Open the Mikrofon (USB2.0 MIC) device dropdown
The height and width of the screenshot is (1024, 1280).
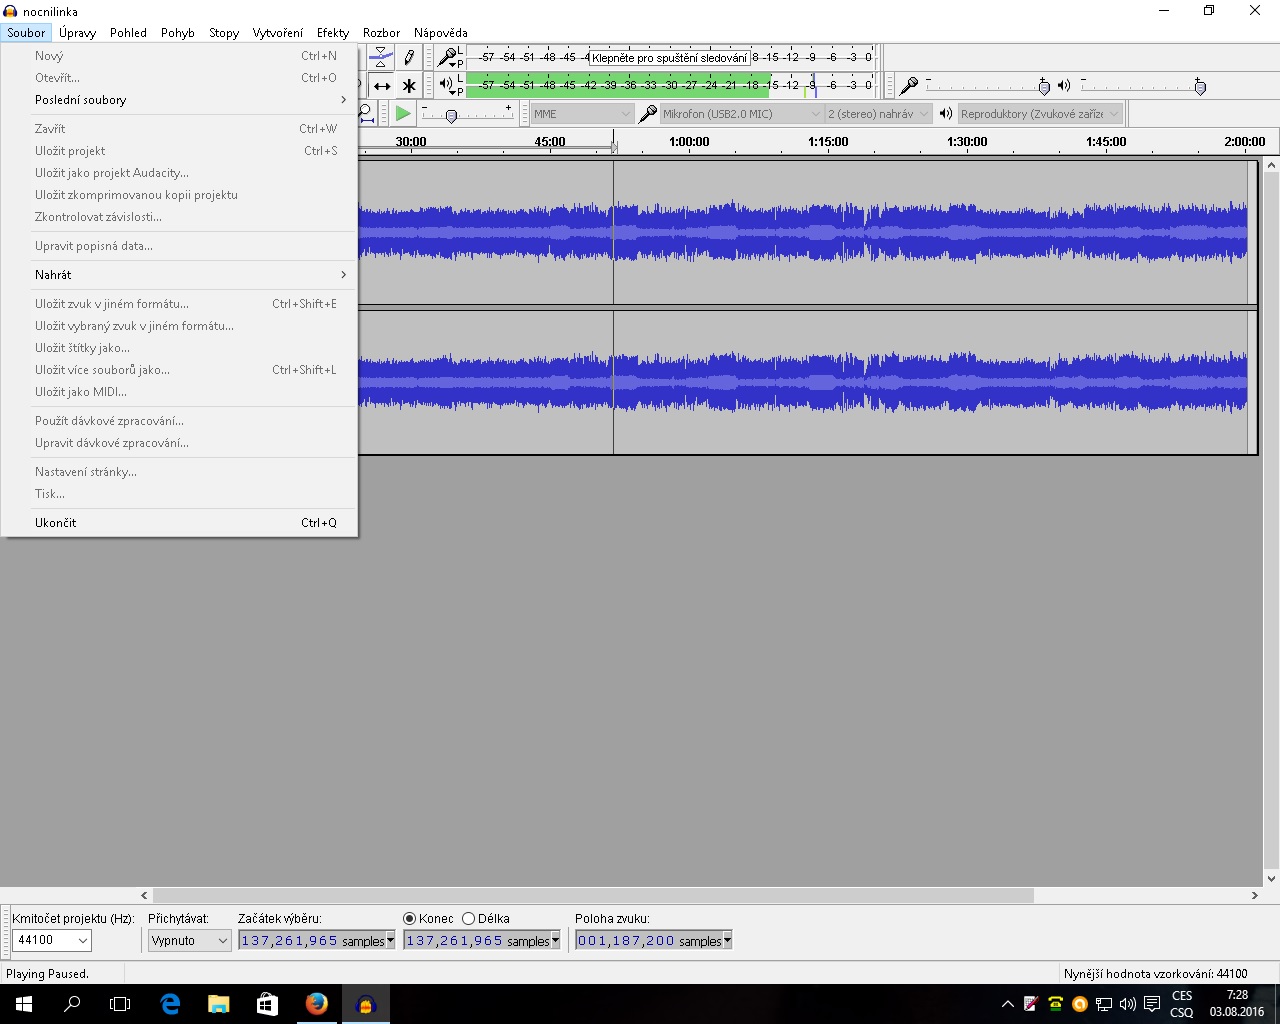740,114
